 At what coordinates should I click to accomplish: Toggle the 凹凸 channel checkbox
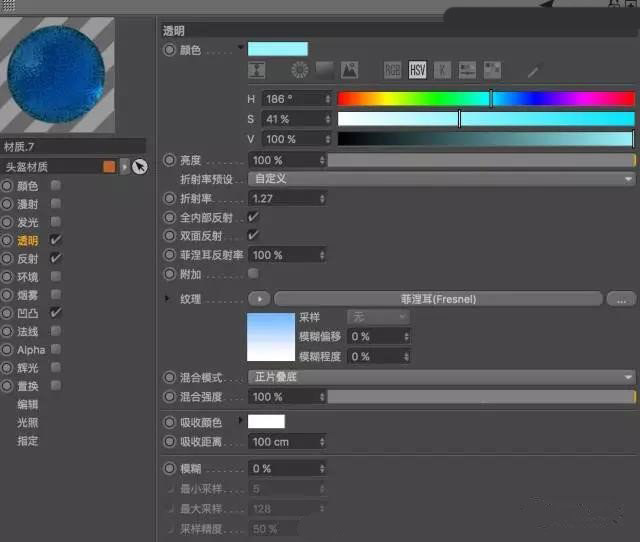[x=56, y=313]
